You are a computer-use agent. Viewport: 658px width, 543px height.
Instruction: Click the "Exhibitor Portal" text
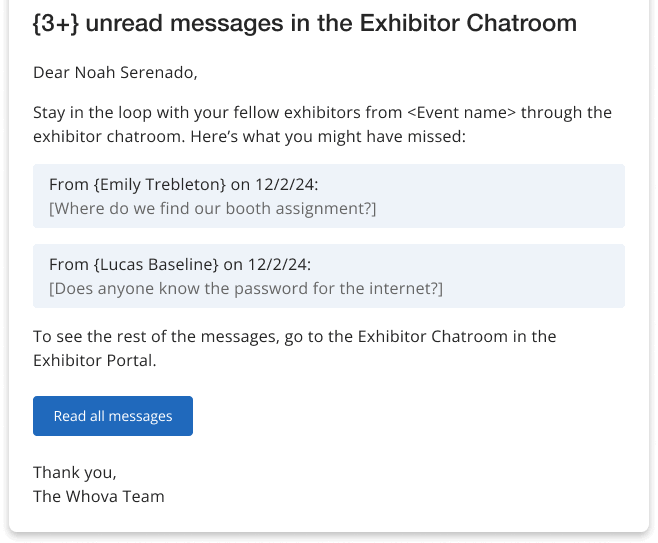tap(93, 359)
